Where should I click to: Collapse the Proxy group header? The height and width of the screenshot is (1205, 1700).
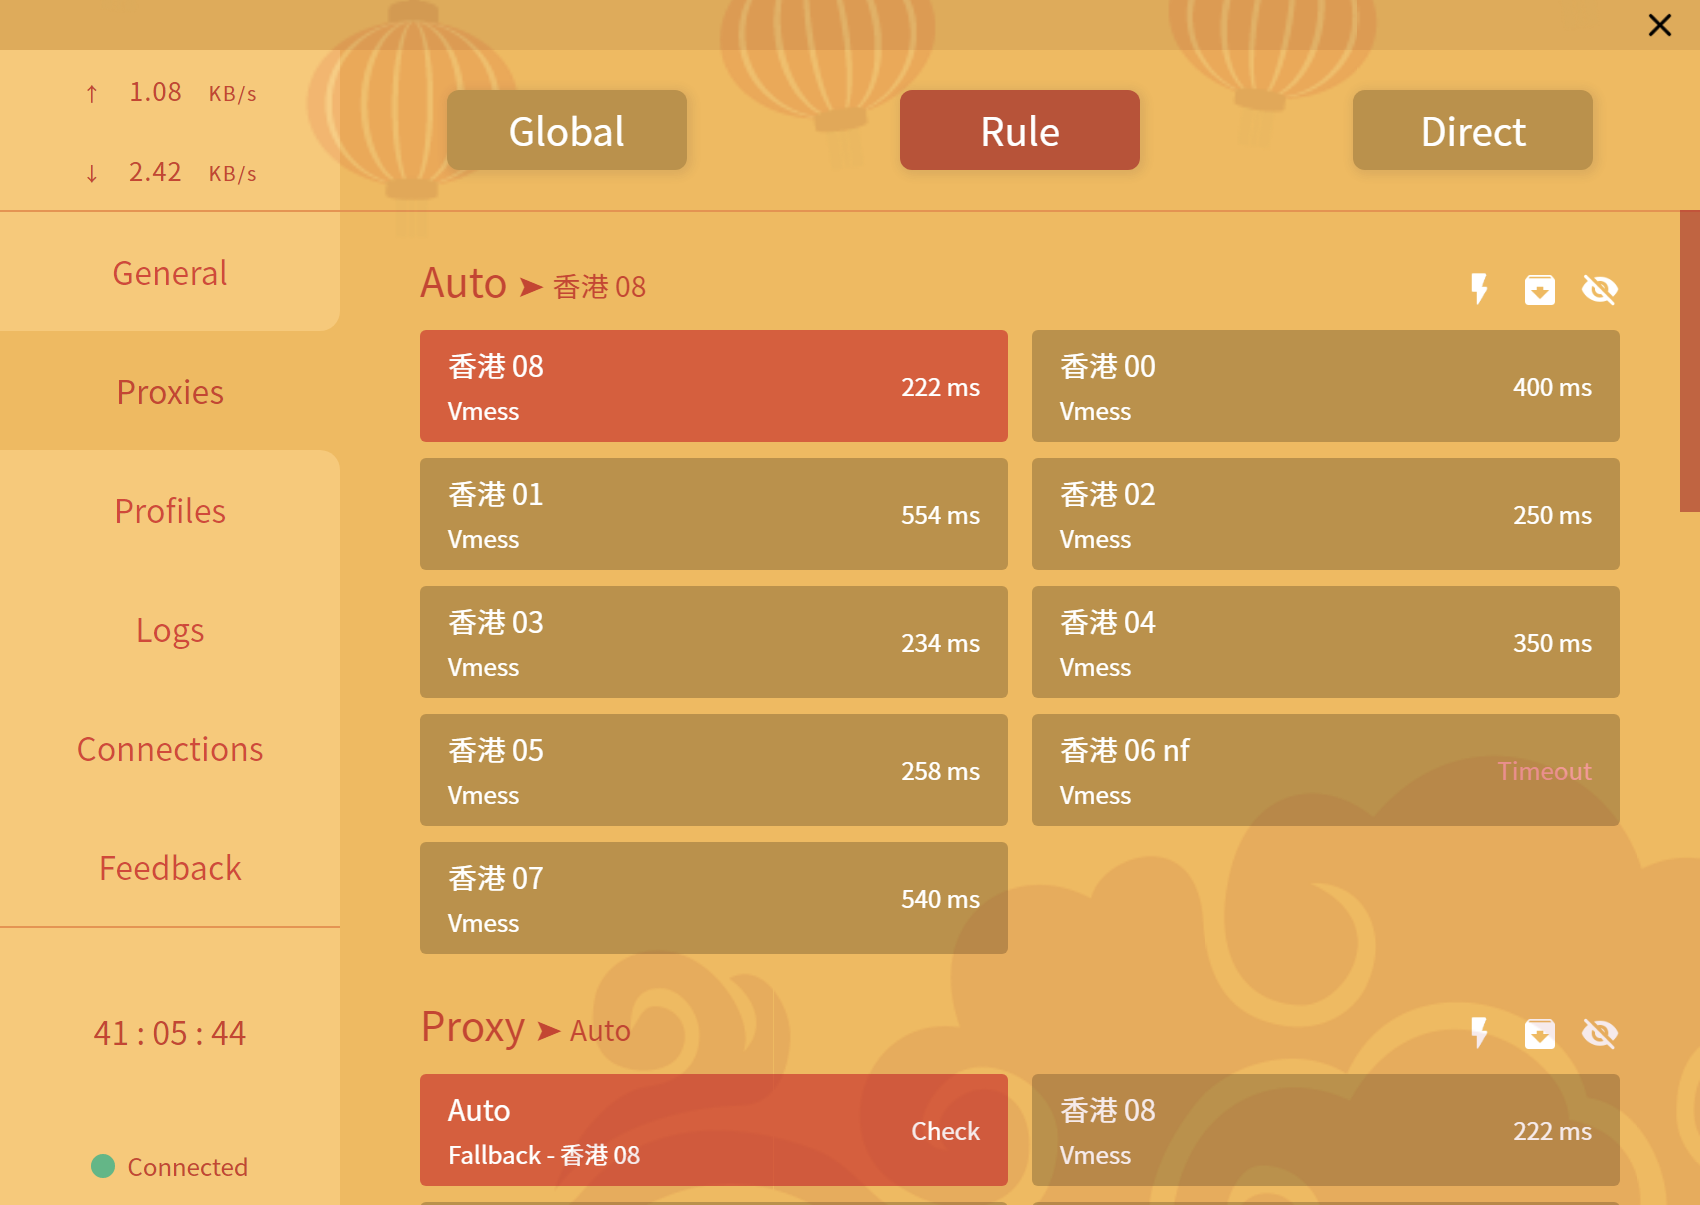click(x=472, y=1028)
